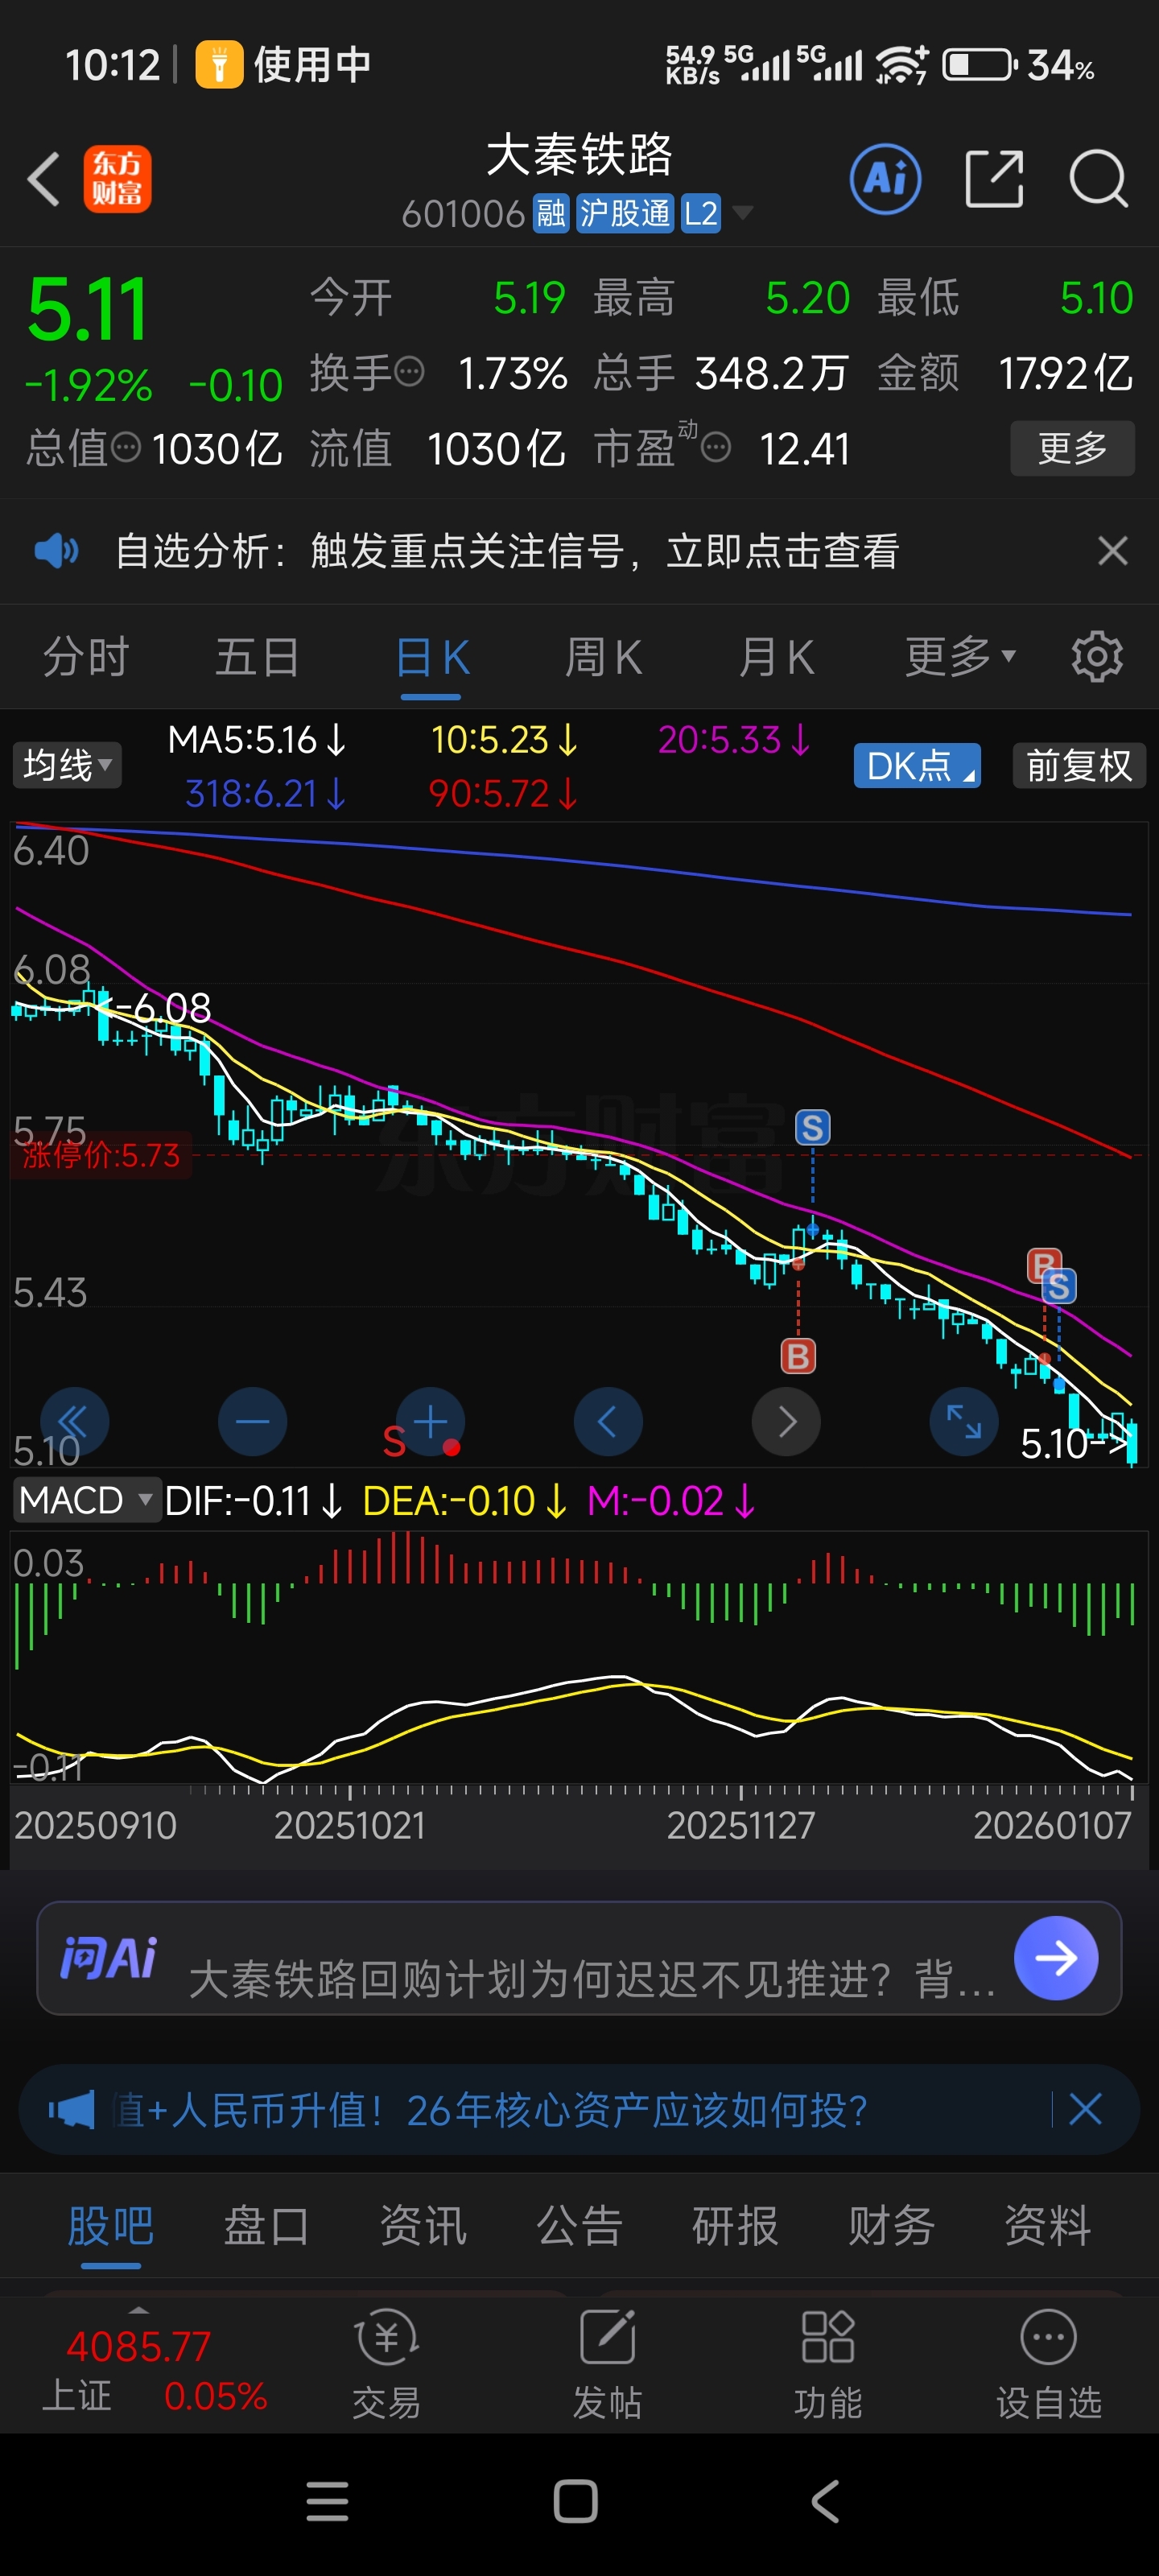
Task: Expand the 上证 index bar
Action: (x=139, y=2310)
